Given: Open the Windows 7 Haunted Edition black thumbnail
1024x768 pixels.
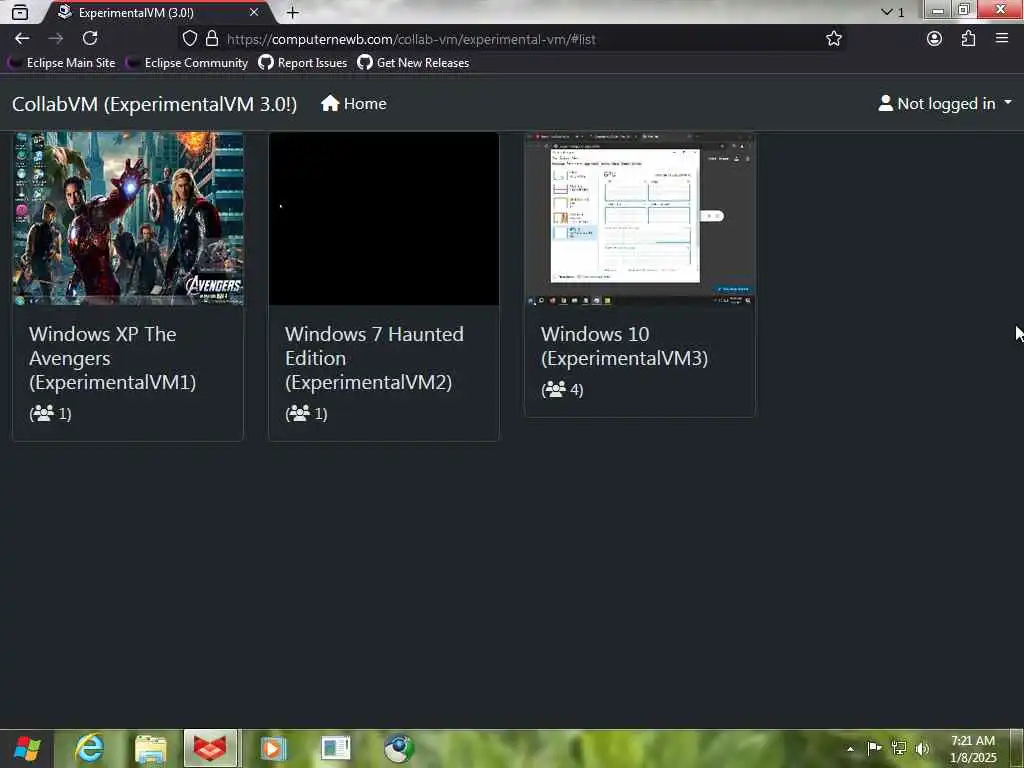Looking at the screenshot, I should (384, 219).
